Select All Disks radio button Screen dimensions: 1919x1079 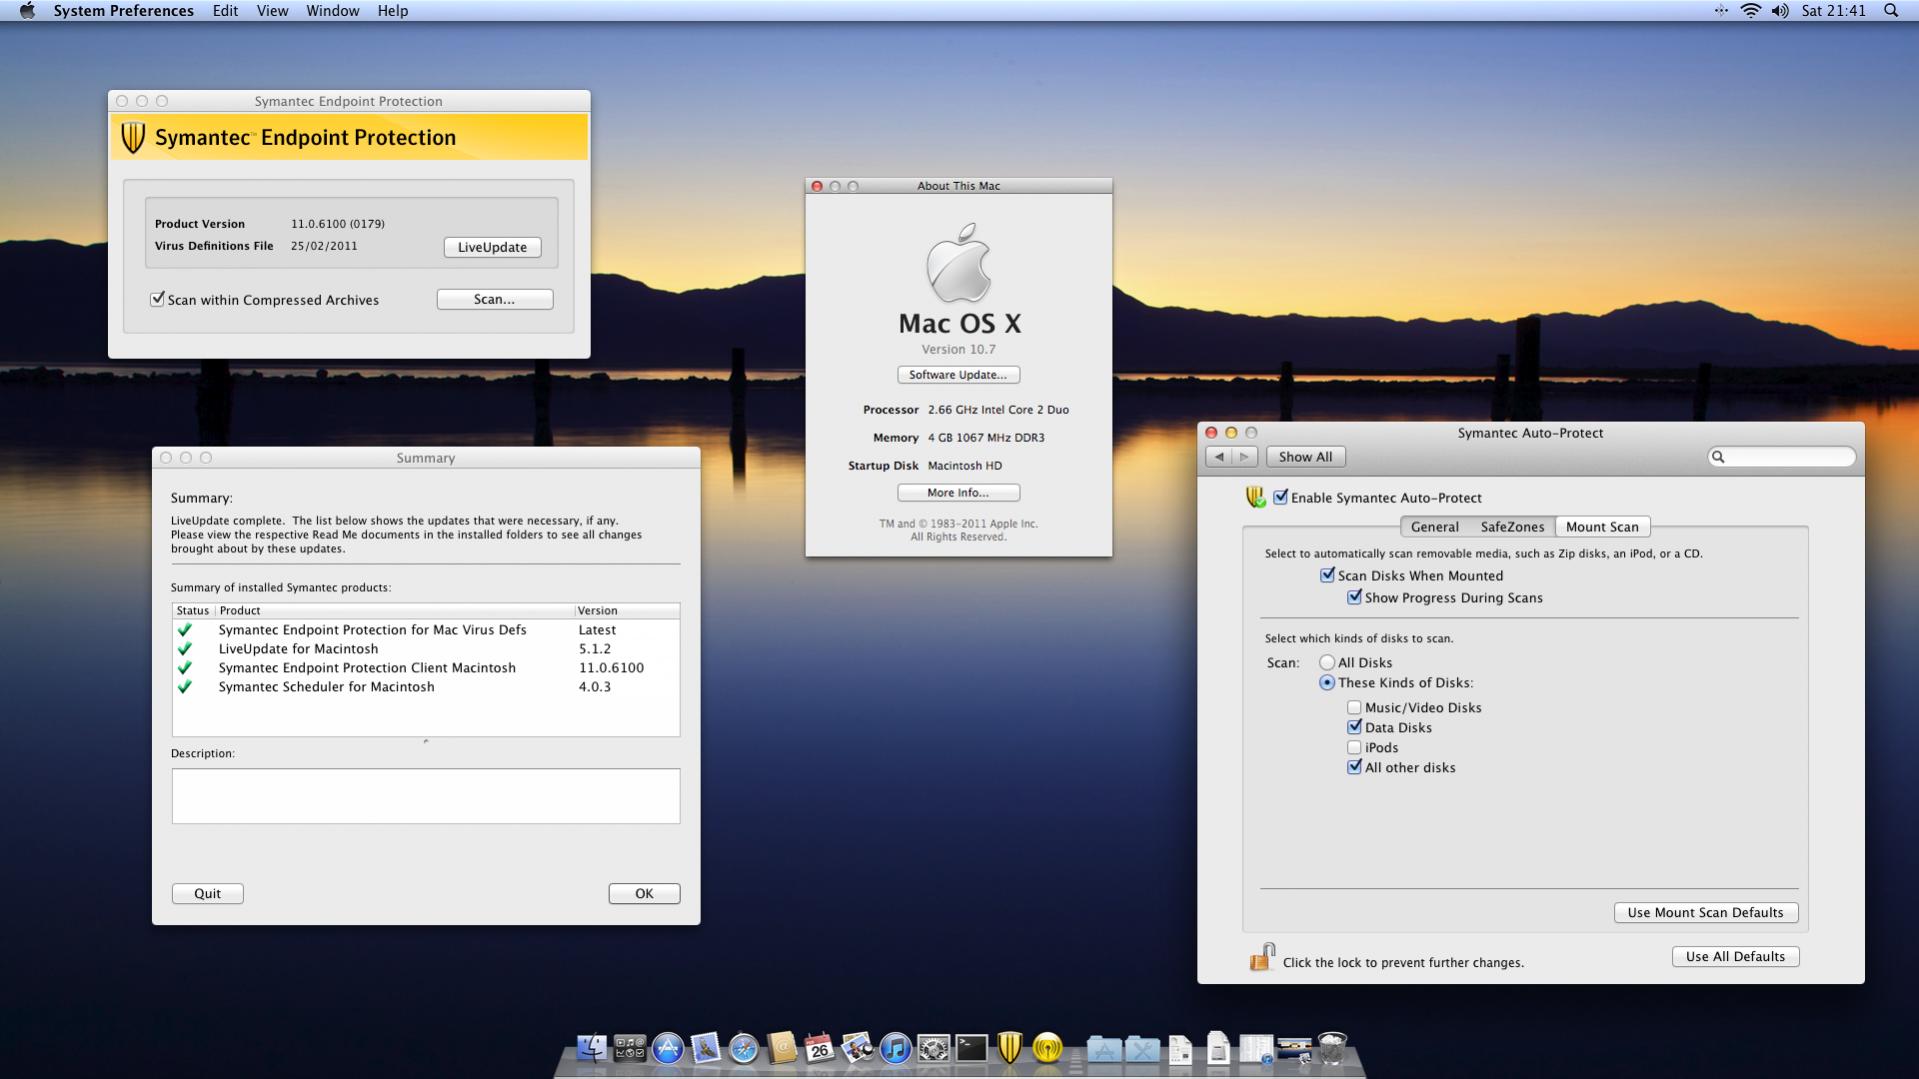(x=1327, y=662)
